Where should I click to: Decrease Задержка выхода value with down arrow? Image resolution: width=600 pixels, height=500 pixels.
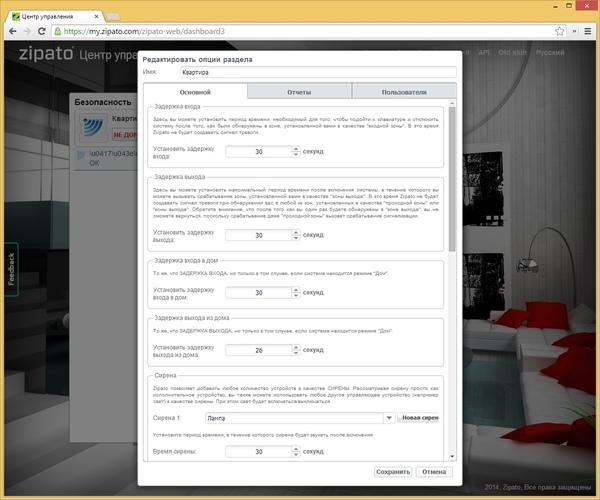click(x=296, y=238)
